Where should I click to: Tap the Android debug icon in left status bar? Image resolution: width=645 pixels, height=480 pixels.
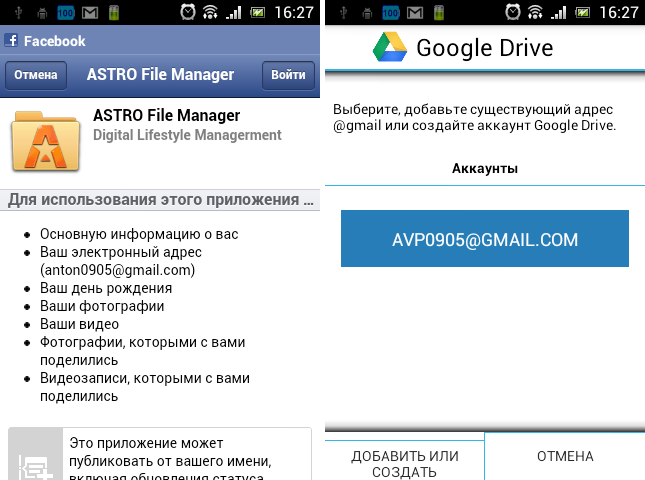coord(42,14)
